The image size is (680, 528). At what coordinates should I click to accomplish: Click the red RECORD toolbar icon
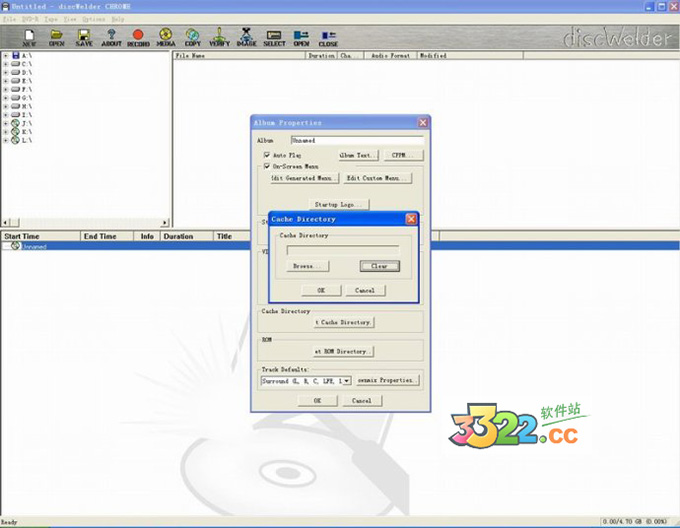click(138, 37)
